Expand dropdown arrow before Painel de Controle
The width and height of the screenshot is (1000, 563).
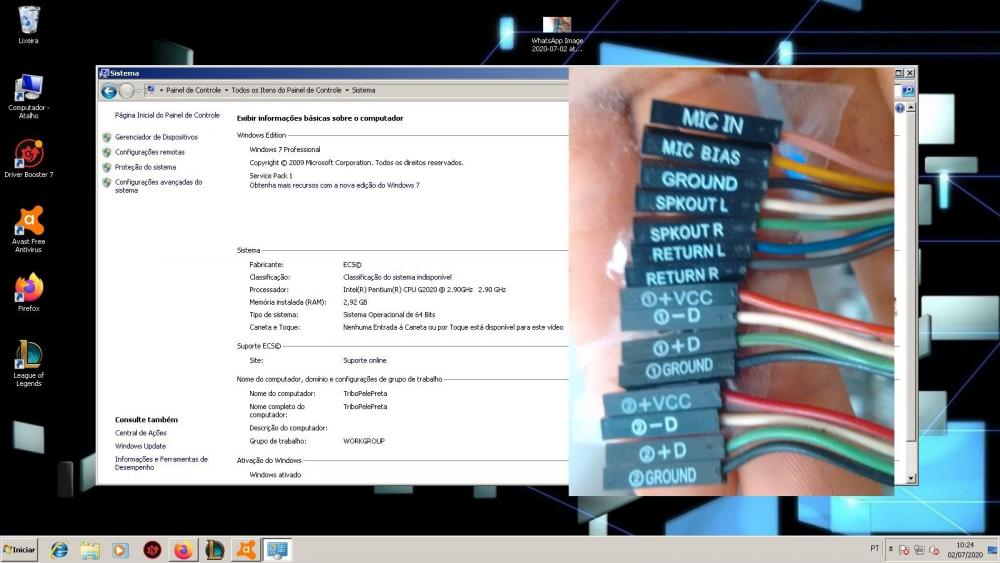pyautogui.click(x=161, y=91)
